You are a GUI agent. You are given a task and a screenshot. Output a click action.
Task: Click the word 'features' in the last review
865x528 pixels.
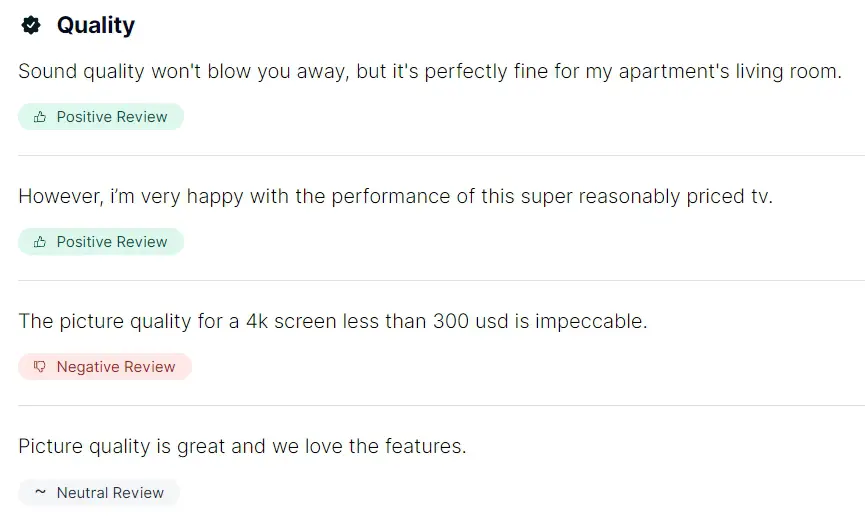tap(423, 446)
